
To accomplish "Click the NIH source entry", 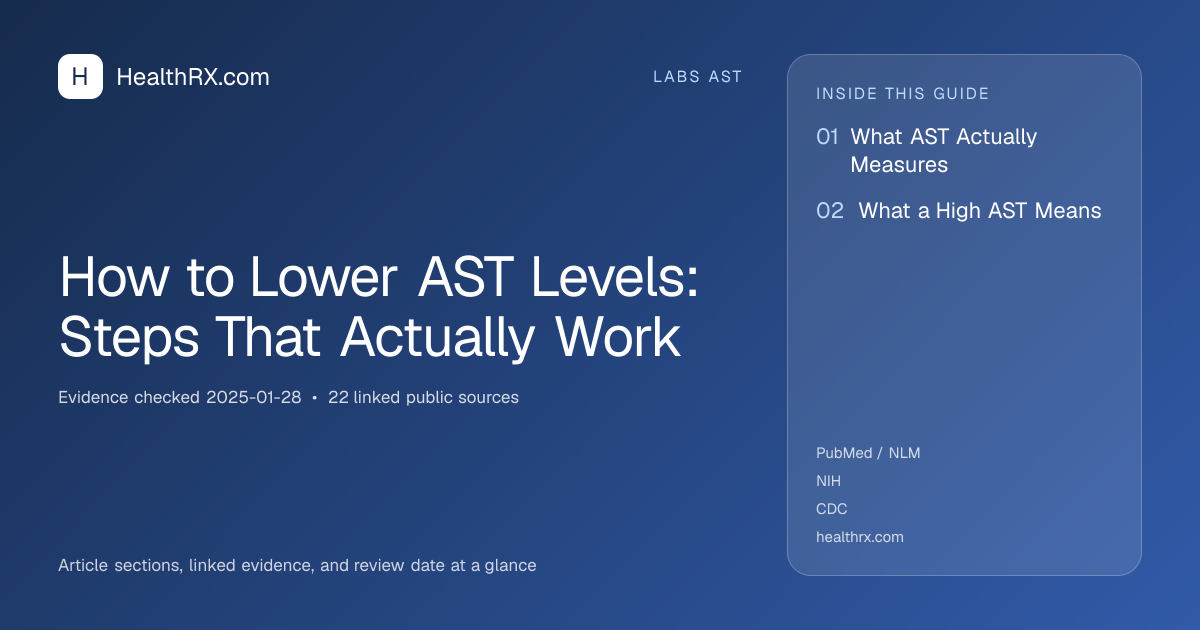I will click(829, 481).
